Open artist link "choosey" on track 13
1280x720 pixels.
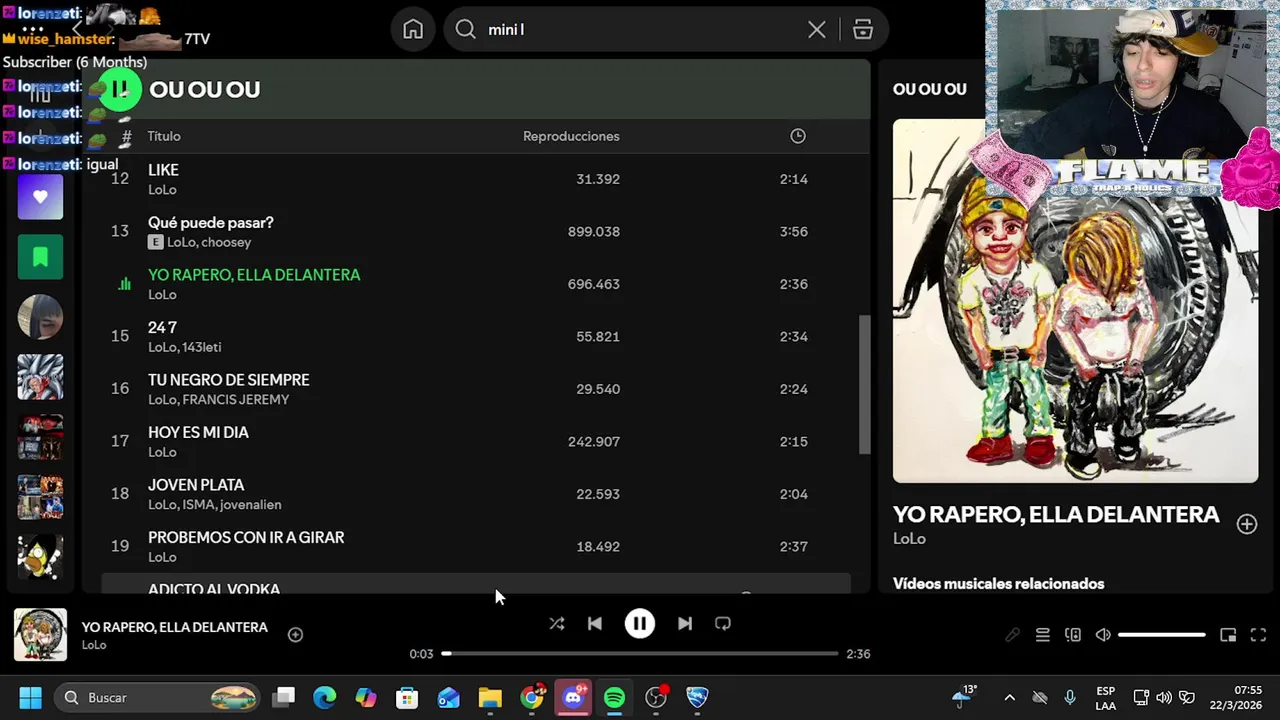(x=226, y=242)
